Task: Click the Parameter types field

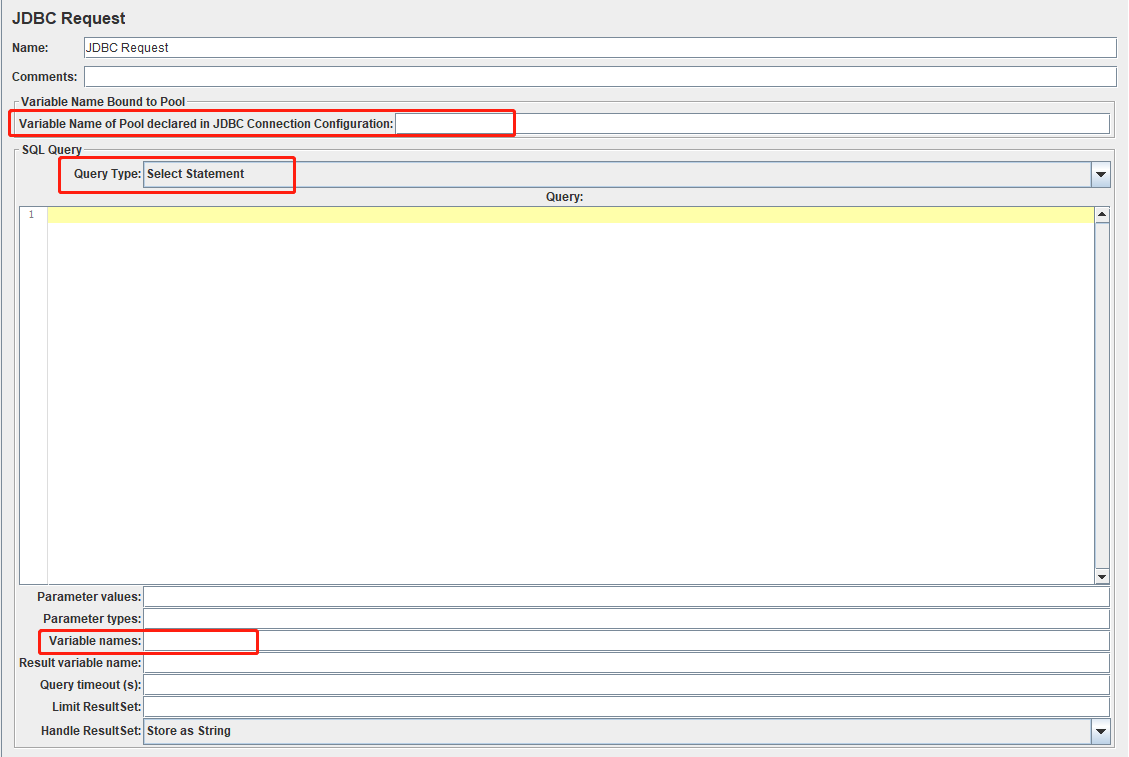Action: [626, 619]
